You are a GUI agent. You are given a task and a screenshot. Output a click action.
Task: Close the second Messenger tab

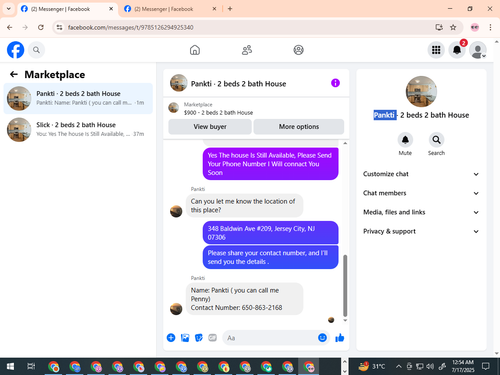tap(215, 9)
